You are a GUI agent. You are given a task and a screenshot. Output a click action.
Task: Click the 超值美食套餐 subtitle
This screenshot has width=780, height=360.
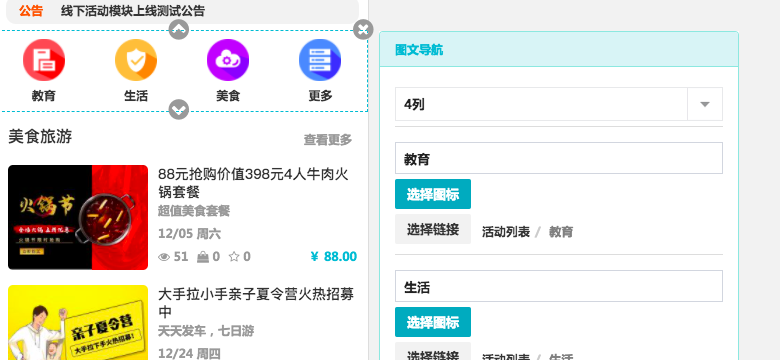pyautogui.click(x=194, y=211)
